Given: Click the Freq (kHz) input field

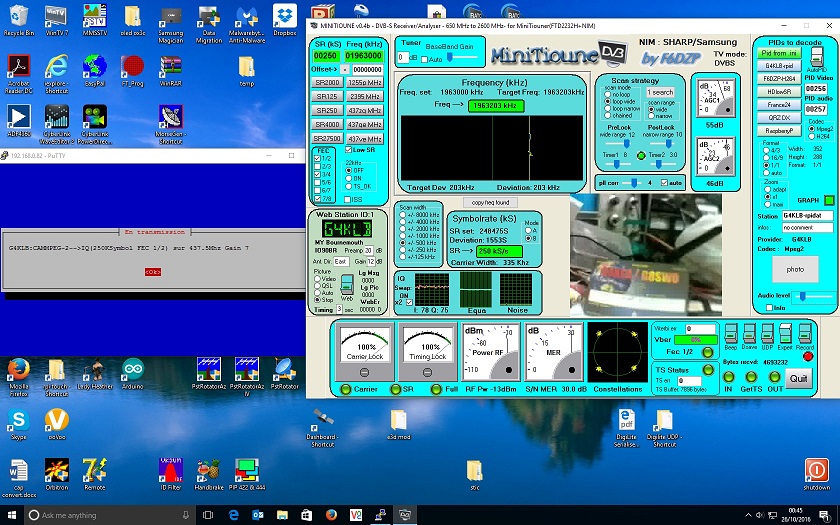Looking at the screenshot, I should click(363, 56).
